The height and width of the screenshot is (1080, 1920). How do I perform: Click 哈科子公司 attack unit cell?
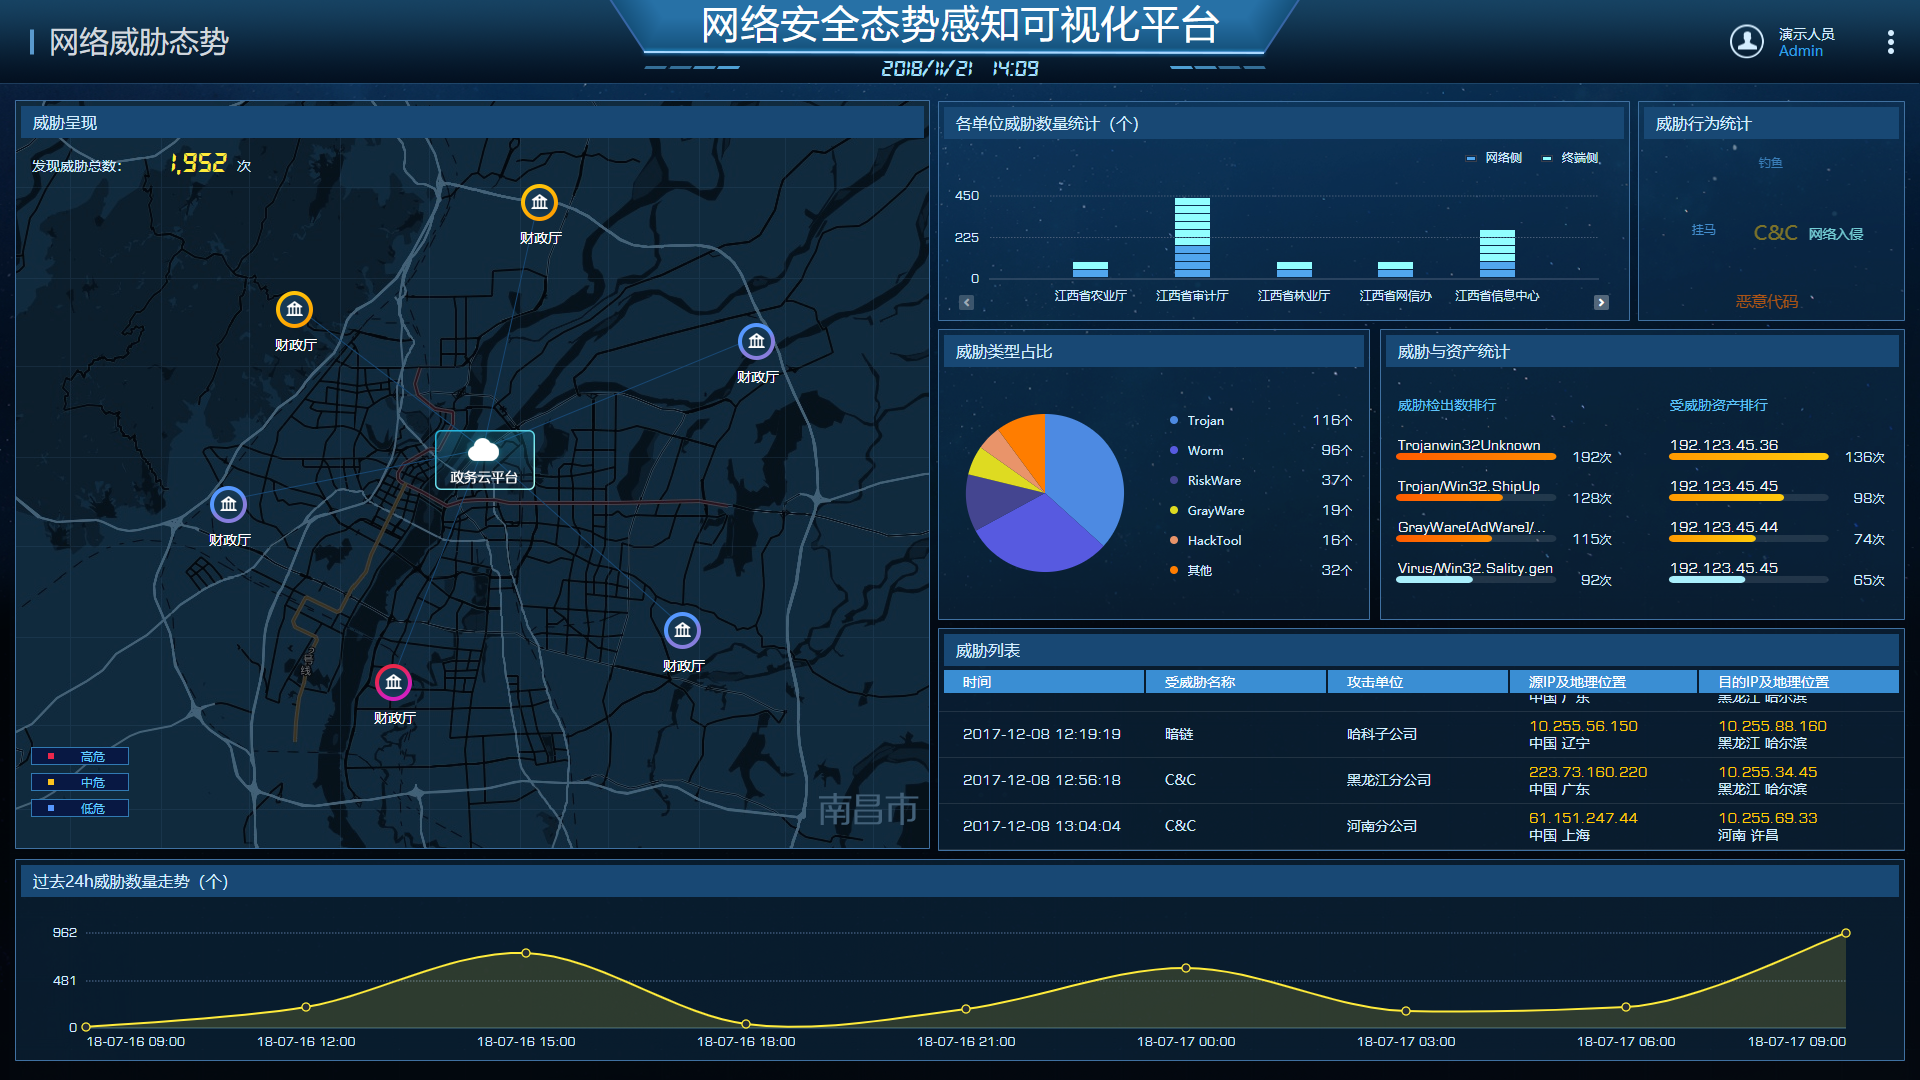(1382, 735)
